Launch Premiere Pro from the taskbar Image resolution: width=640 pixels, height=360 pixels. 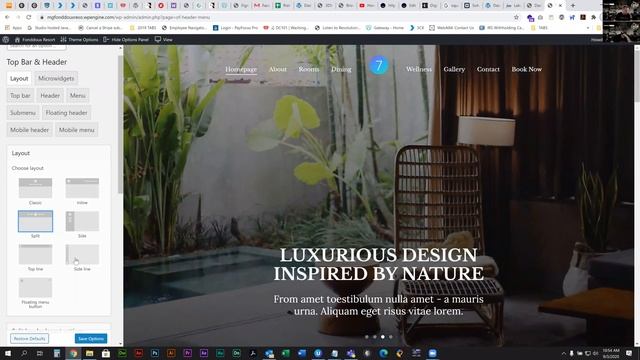(x=187, y=353)
